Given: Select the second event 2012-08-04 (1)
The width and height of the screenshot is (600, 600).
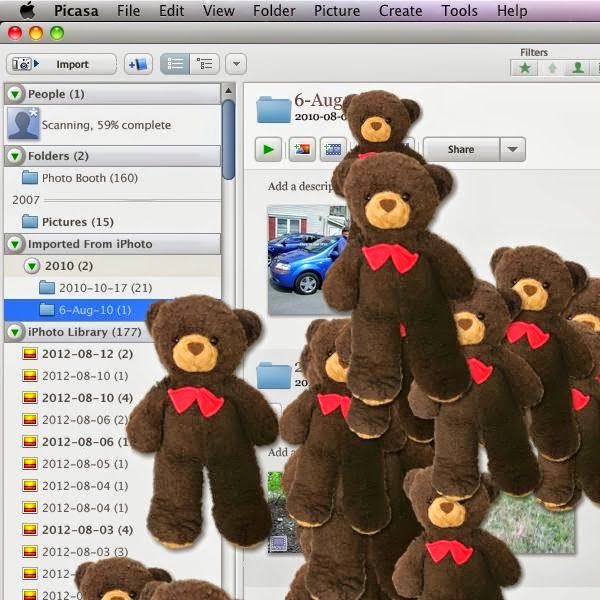Looking at the screenshot, I should pyautogui.click(x=75, y=508).
